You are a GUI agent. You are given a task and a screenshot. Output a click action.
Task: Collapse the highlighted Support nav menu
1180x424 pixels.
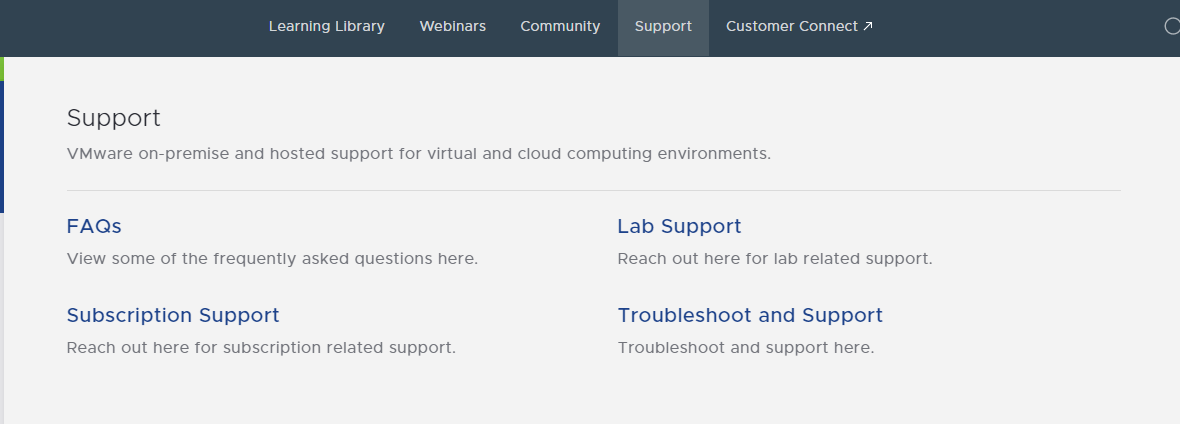point(663,28)
